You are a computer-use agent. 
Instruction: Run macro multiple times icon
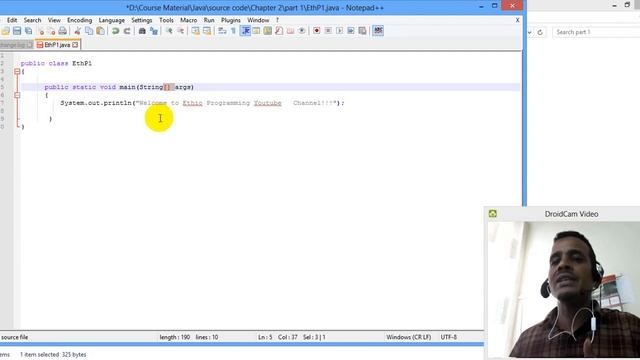pyautogui.click(x=351, y=31)
